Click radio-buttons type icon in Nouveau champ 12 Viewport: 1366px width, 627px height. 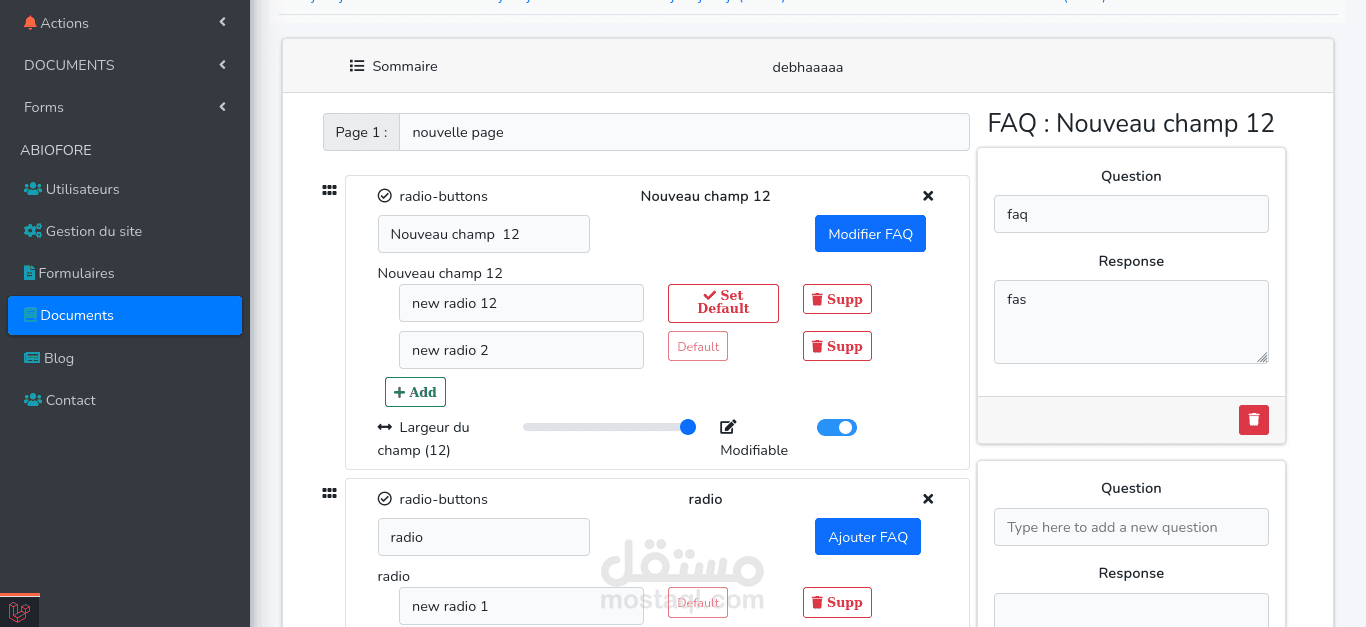(385, 196)
